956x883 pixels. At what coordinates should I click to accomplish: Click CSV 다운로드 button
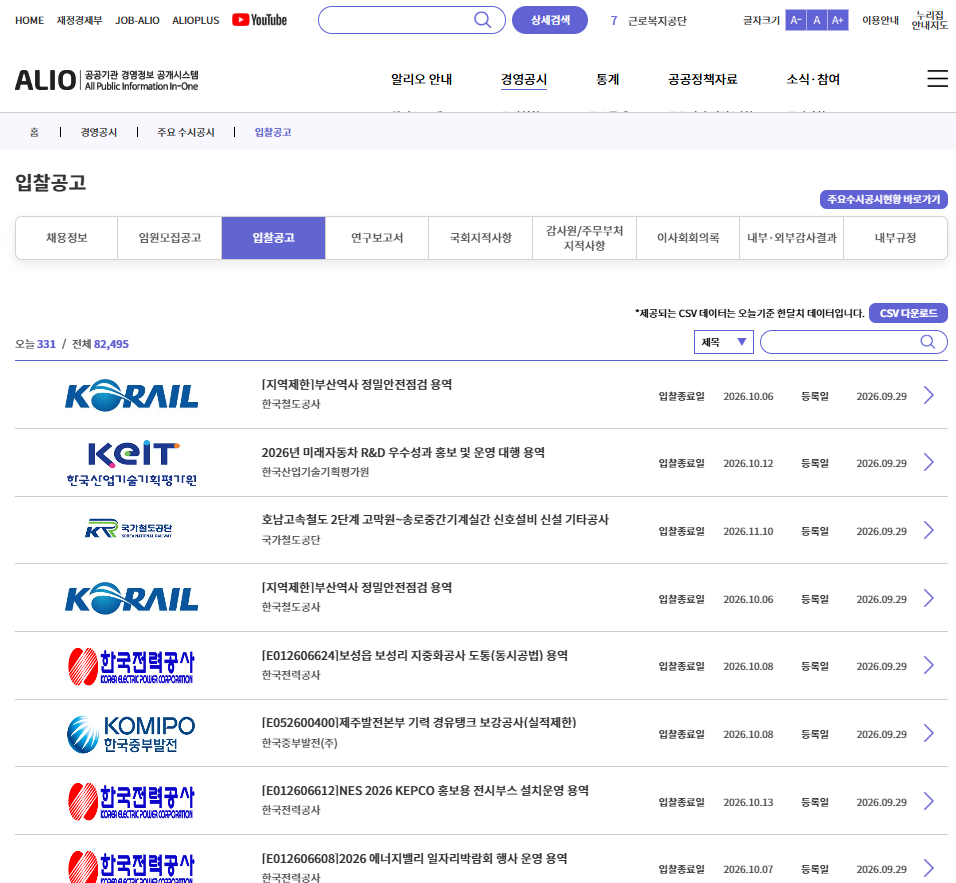(x=908, y=313)
